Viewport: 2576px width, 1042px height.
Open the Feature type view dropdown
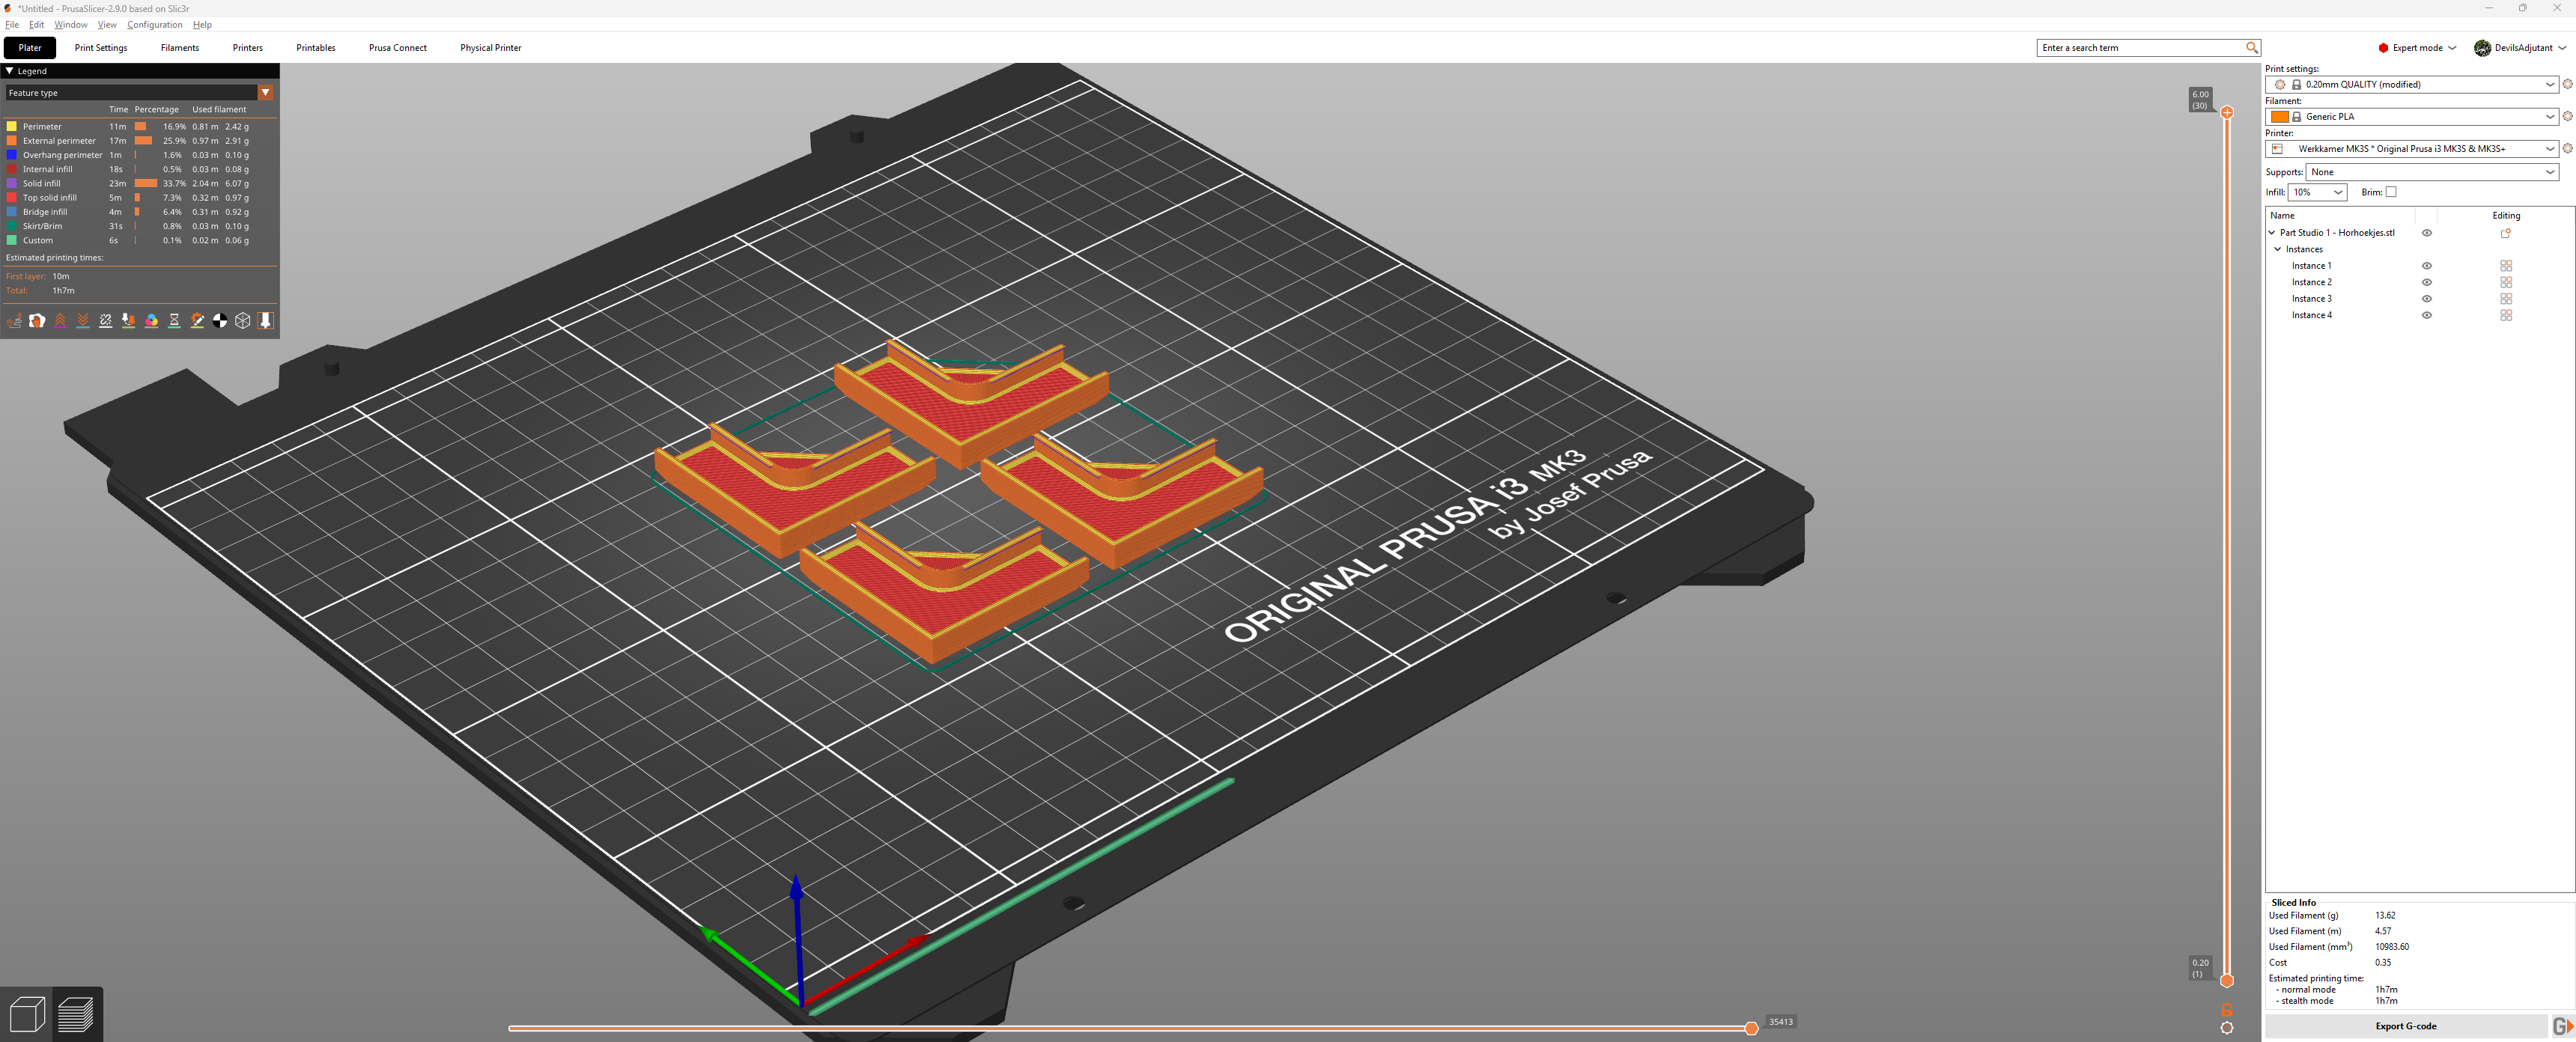(139, 93)
